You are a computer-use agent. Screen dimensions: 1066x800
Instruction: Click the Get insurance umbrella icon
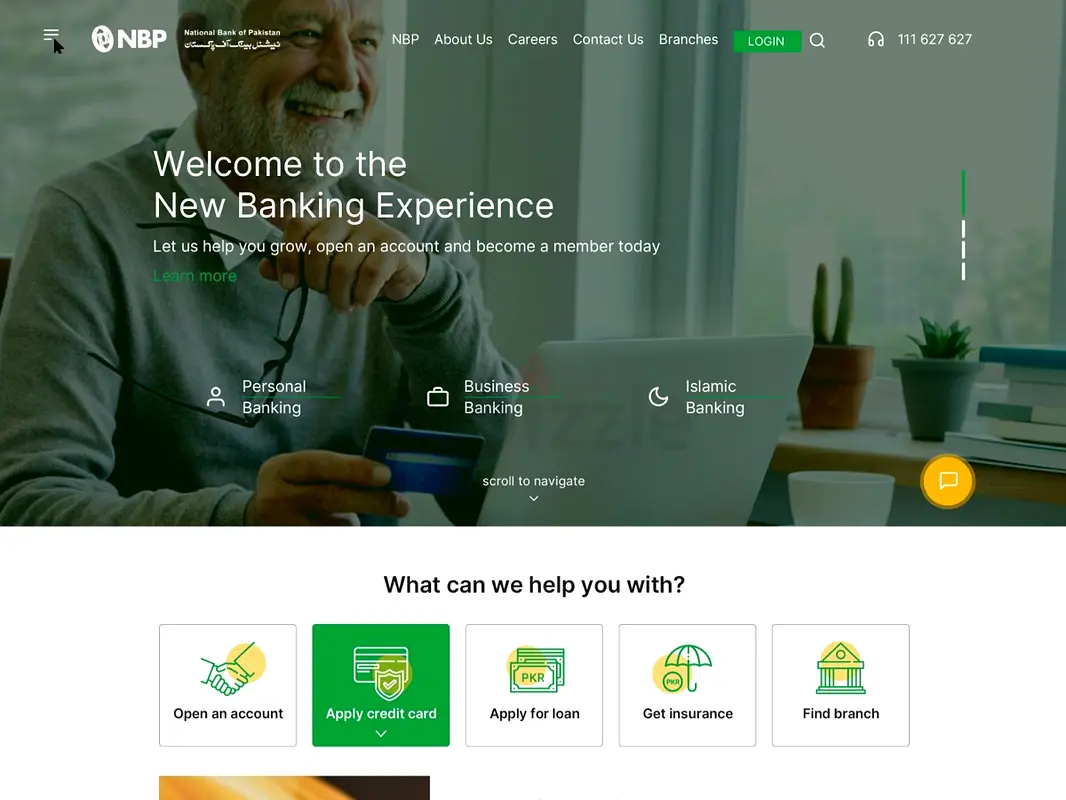[x=683, y=669]
